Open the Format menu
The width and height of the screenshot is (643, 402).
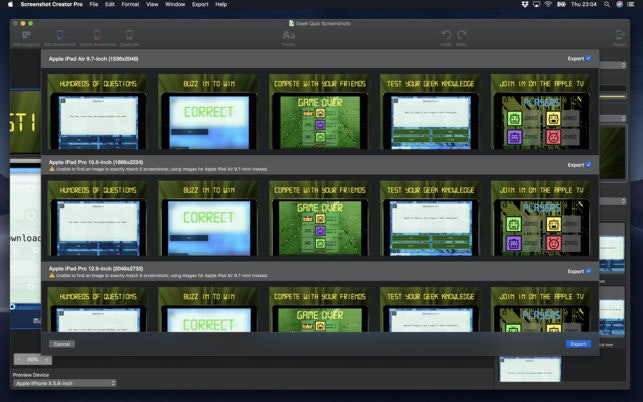130,4
